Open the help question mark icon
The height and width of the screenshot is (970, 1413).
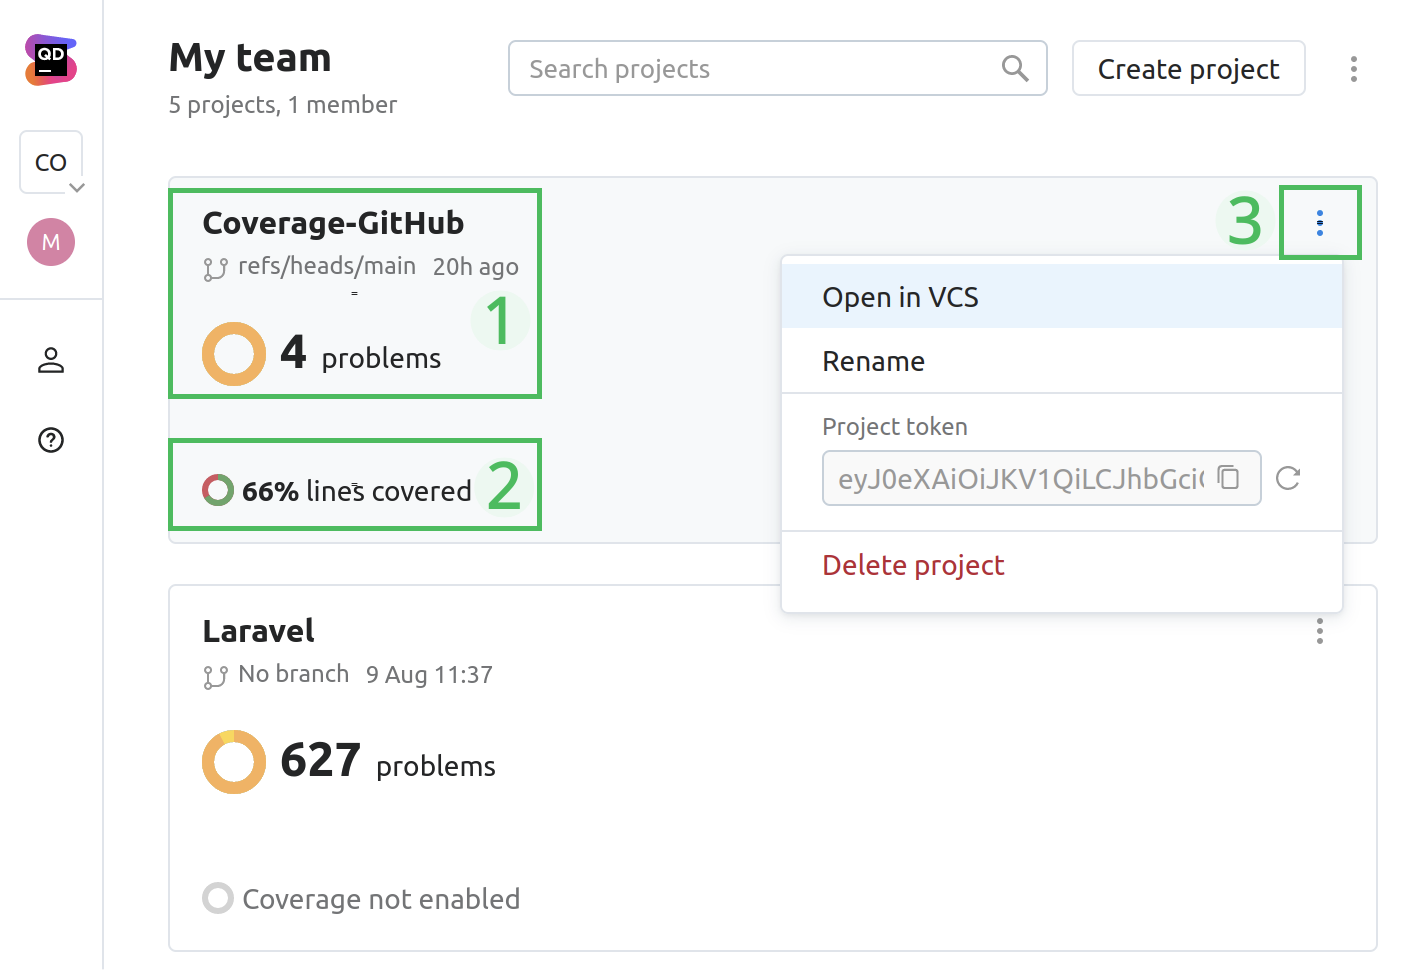(51, 440)
